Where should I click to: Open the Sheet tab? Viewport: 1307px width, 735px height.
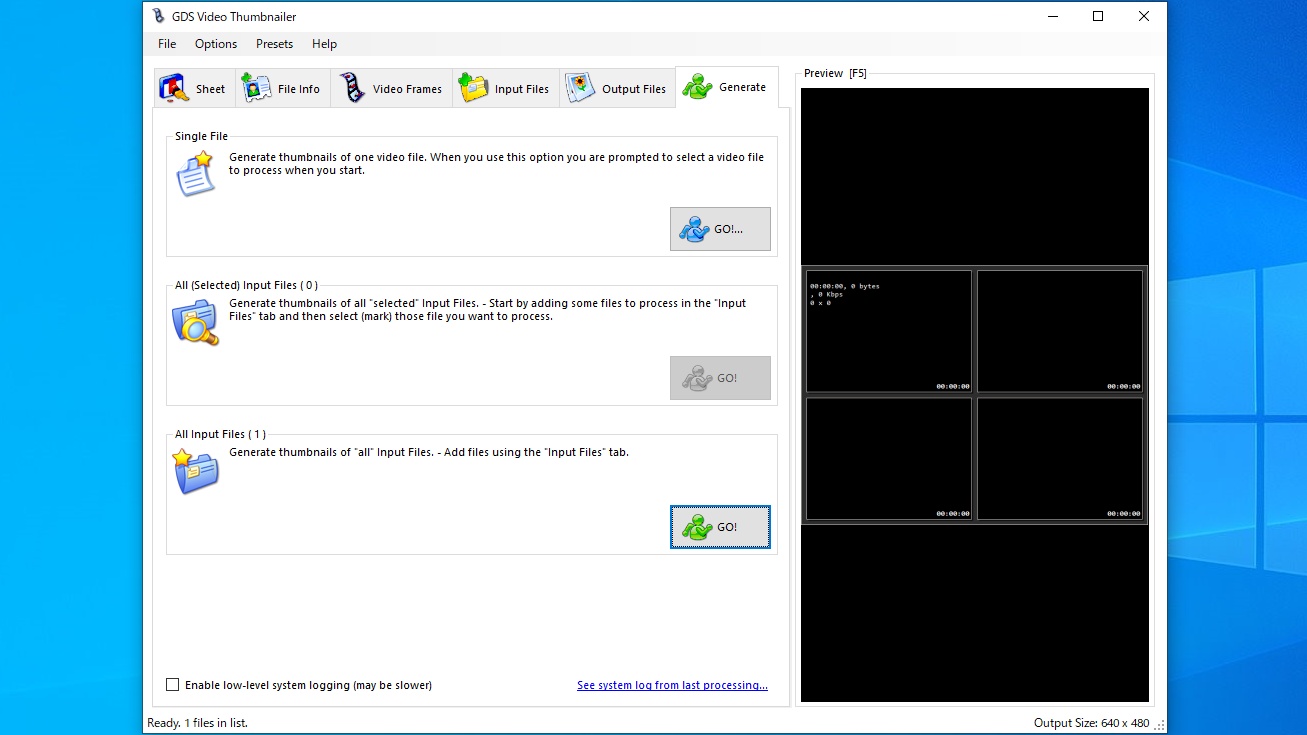[195, 88]
